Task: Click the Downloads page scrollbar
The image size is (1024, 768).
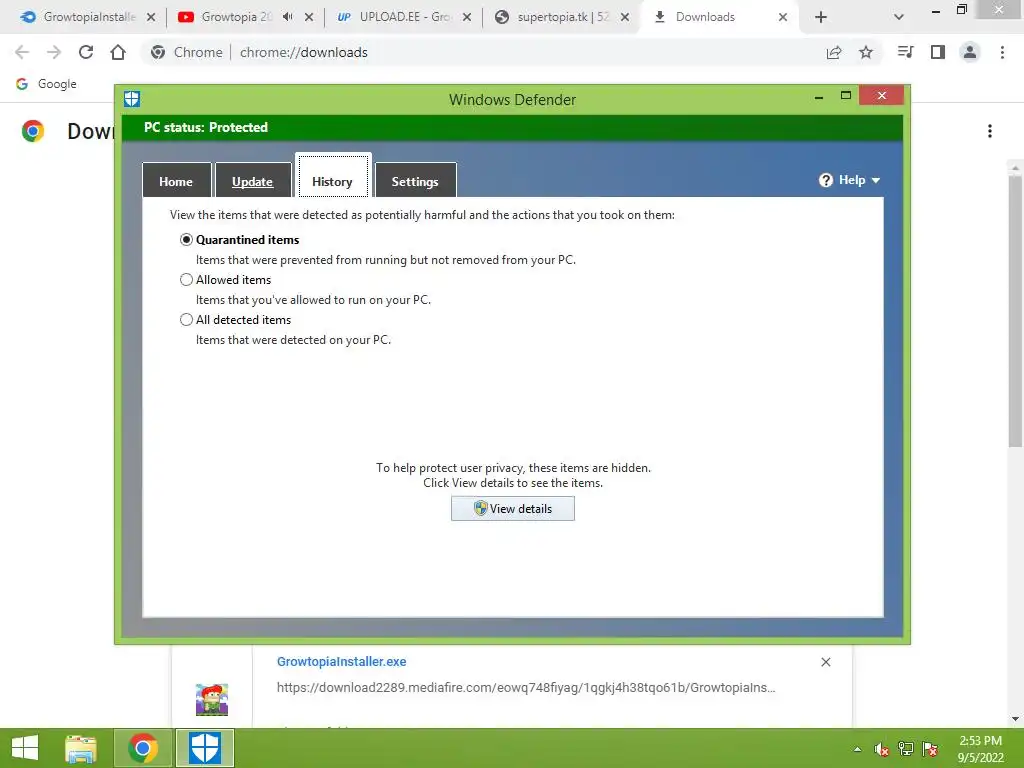Action: [x=1015, y=310]
